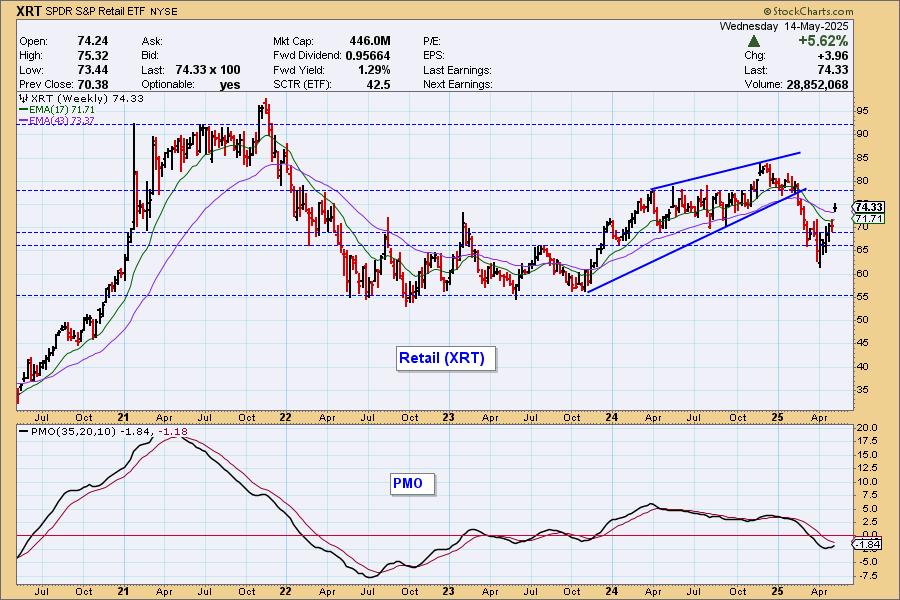Click the Open value 74.24
The width and height of the screenshot is (900, 600).
tap(93, 41)
